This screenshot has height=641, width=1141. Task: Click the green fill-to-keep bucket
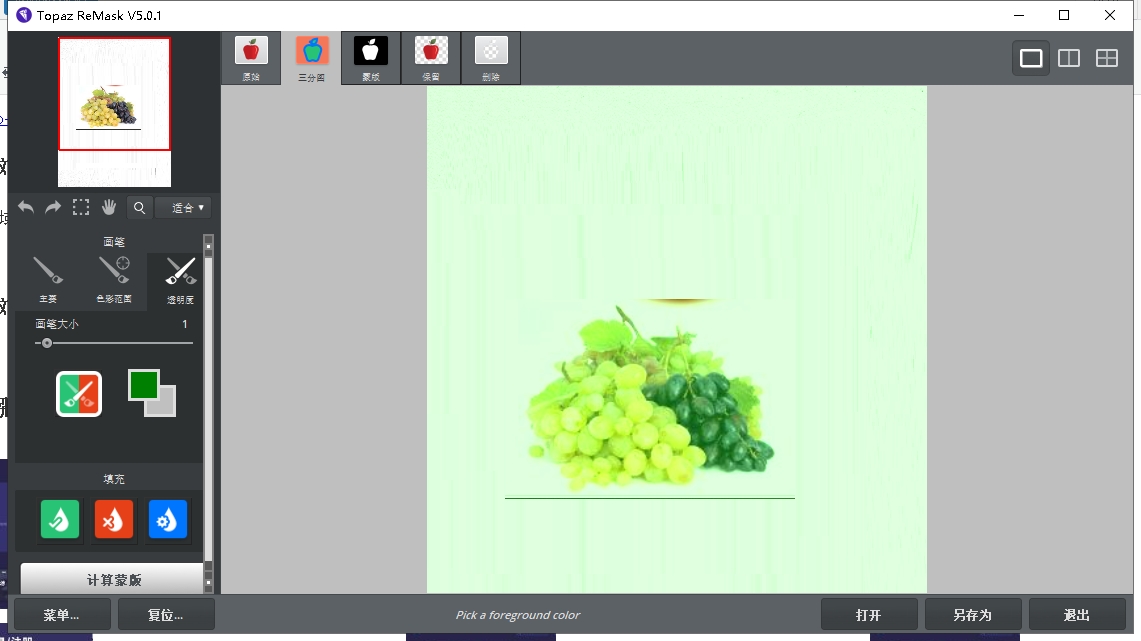(60, 519)
